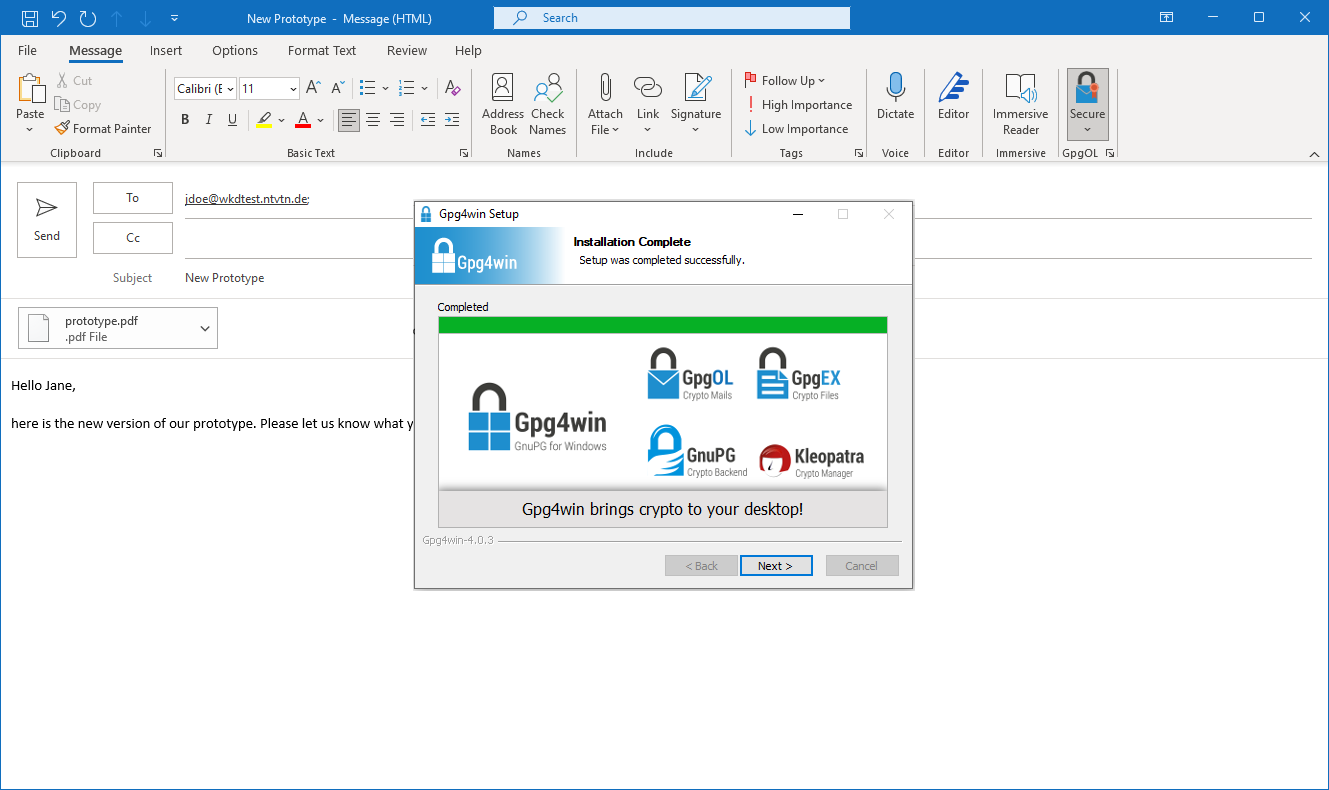Apply red font color

pyautogui.click(x=303, y=120)
